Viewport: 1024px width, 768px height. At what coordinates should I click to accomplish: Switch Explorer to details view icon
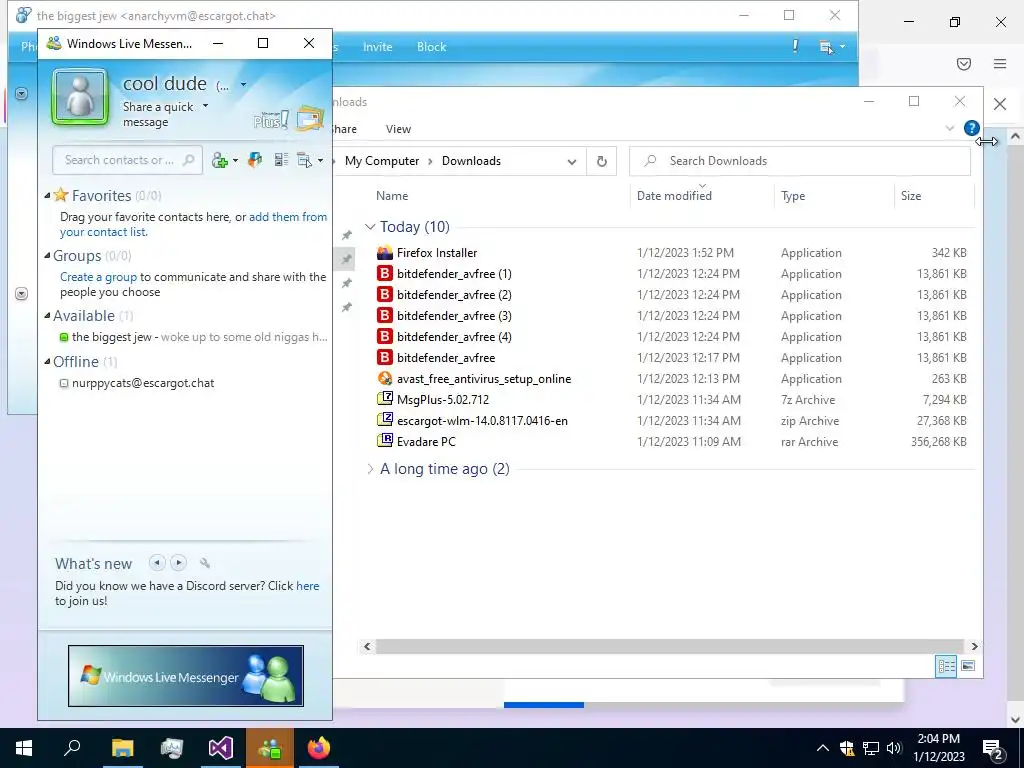[946, 665]
